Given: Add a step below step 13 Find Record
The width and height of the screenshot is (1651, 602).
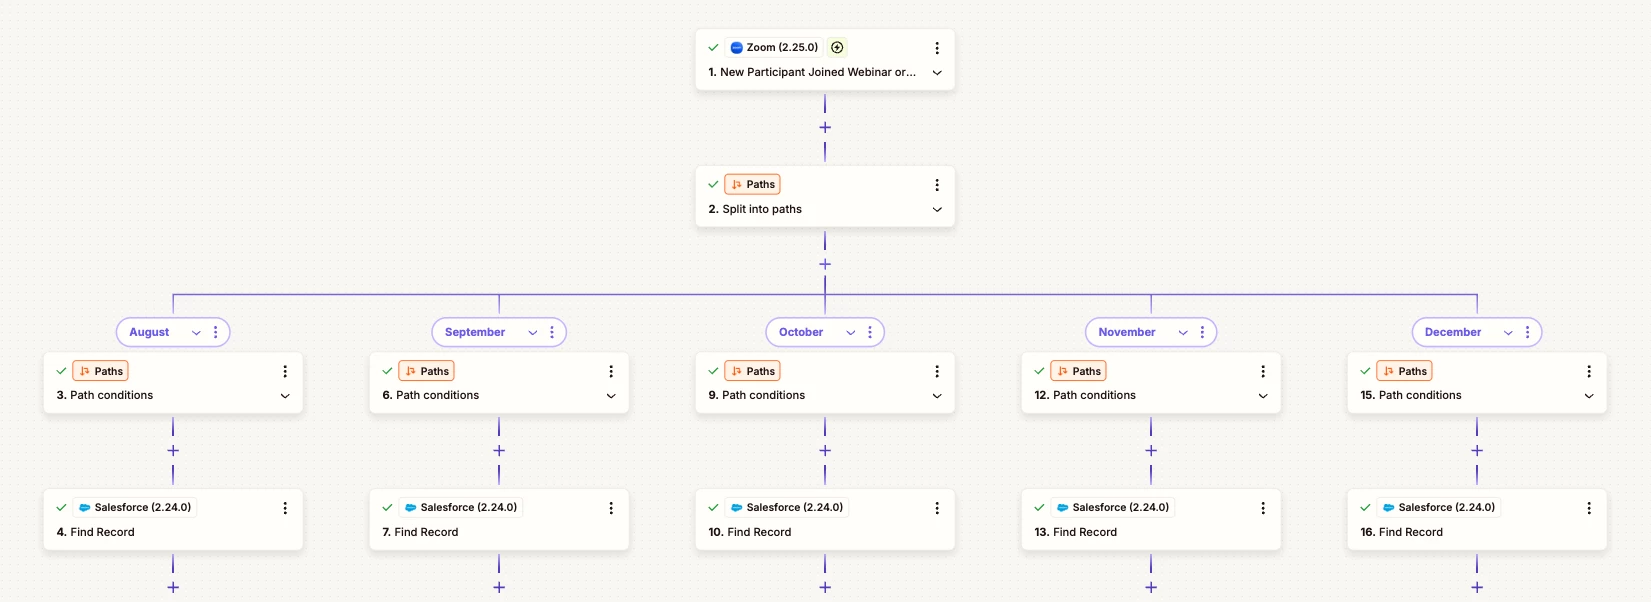Looking at the screenshot, I should 1151,587.
